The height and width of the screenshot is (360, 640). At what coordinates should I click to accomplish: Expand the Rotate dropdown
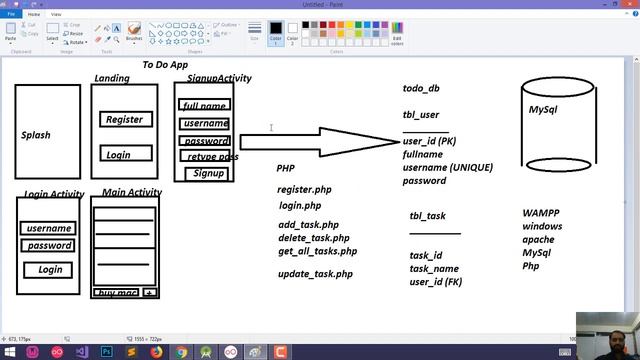pyautogui.click(x=86, y=42)
